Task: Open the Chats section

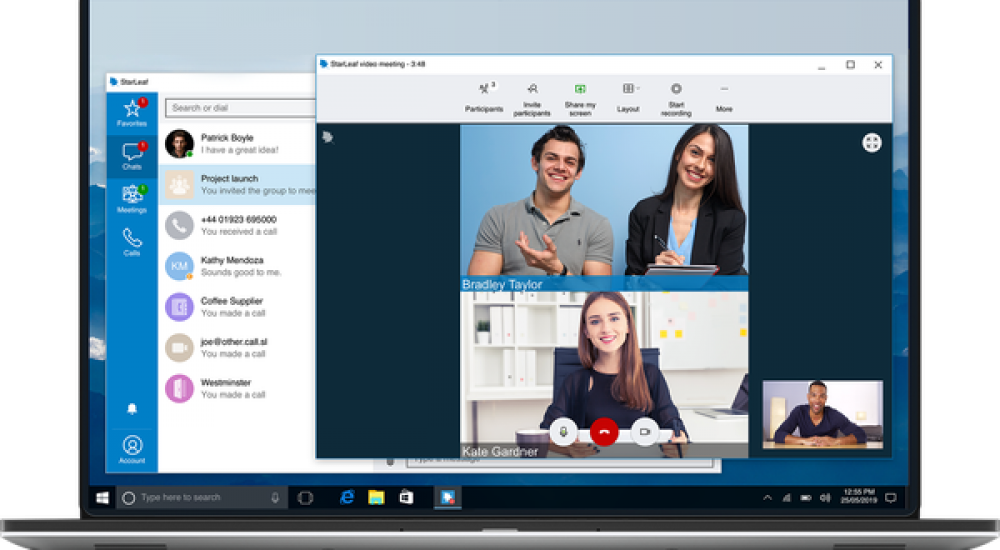Action: pyautogui.click(x=132, y=155)
